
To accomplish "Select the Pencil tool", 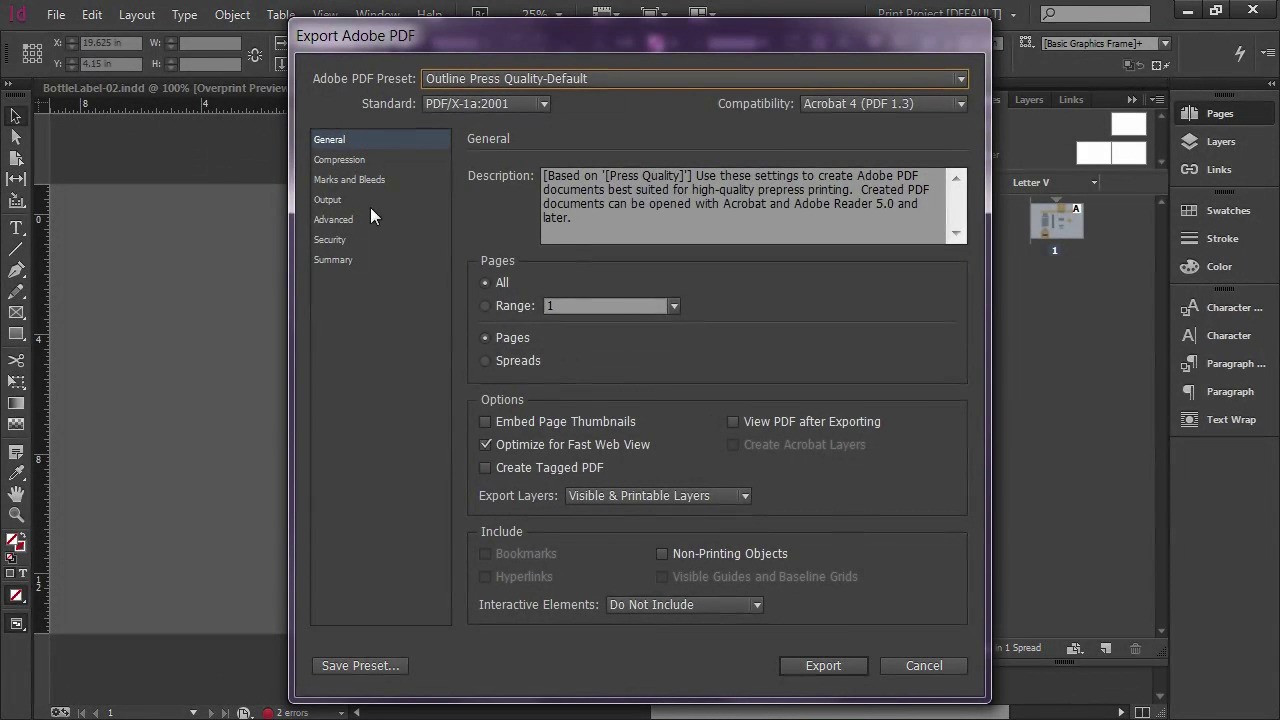I will tap(16, 292).
